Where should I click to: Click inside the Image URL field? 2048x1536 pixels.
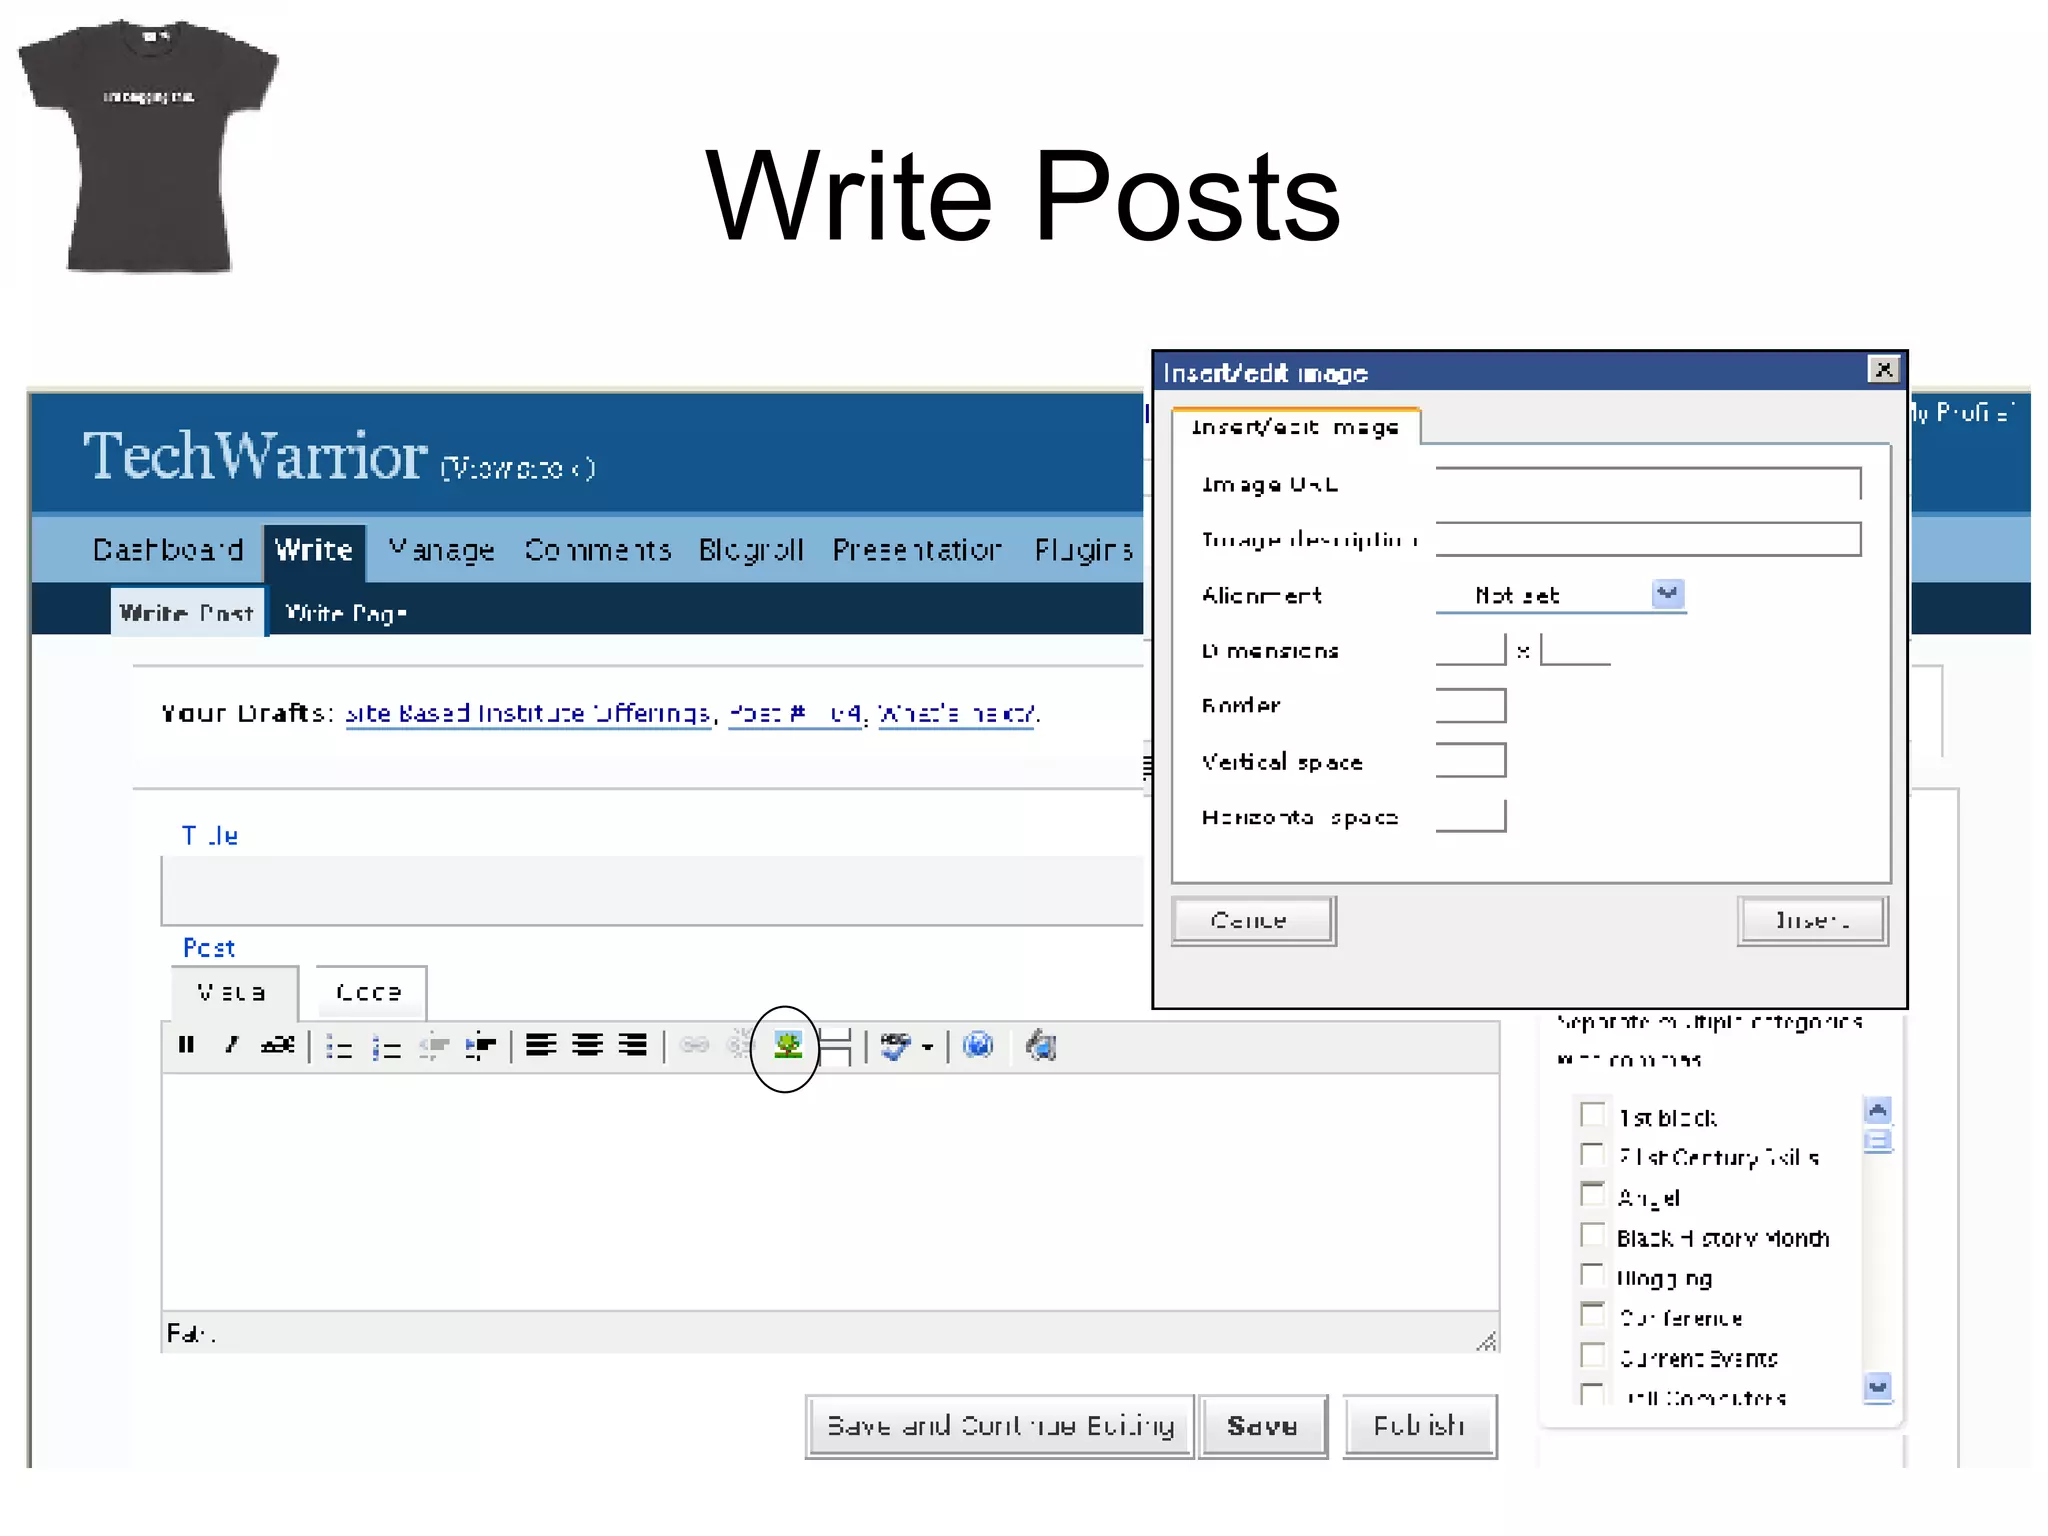[1648, 483]
